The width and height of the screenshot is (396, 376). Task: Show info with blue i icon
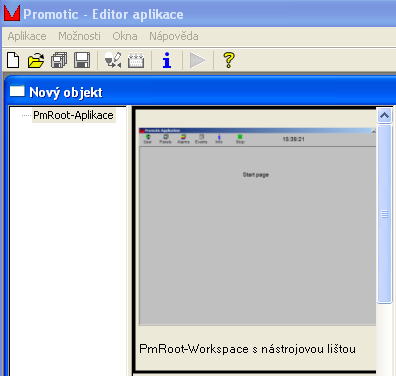coord(167,60)
